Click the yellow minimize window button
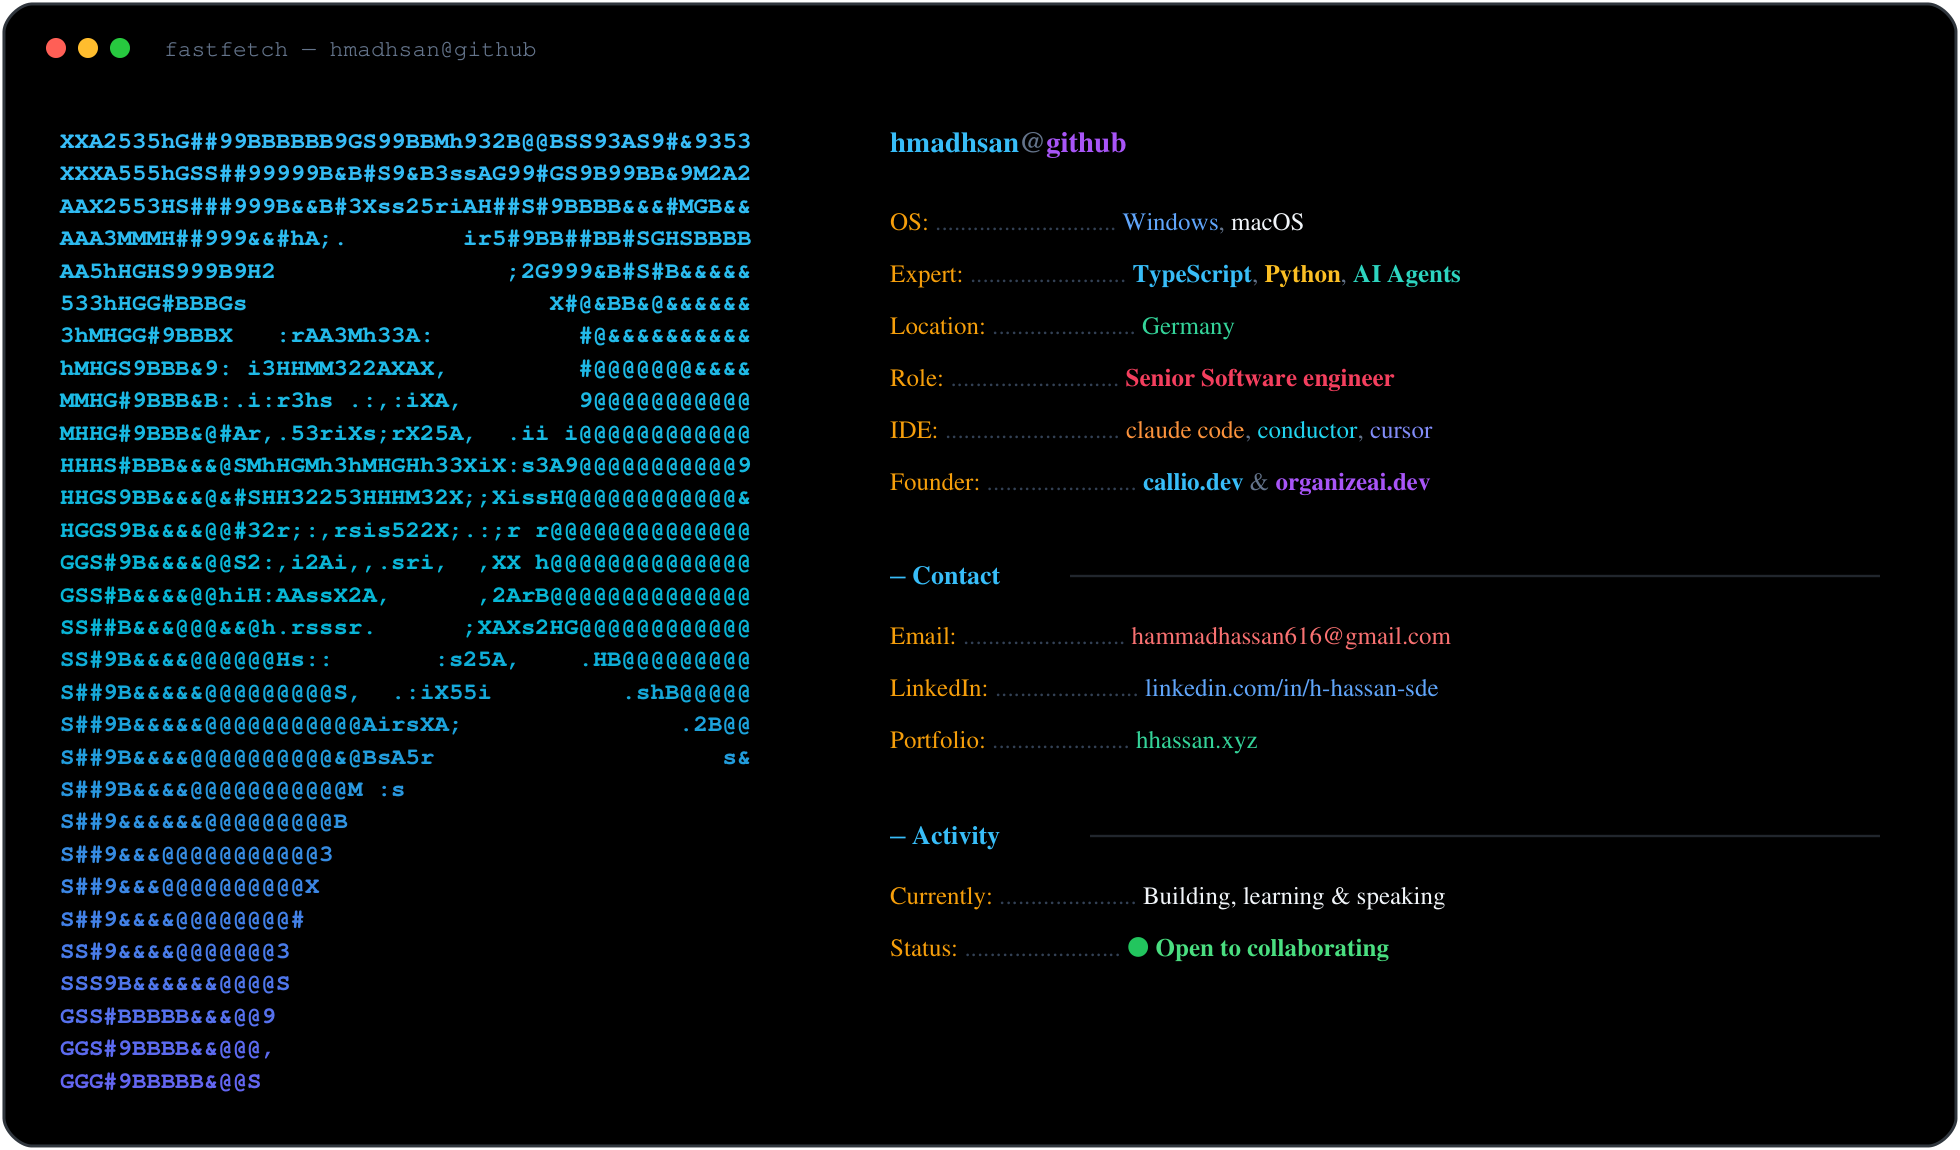The image size is (1960, 1150). [x=88, y=48]
